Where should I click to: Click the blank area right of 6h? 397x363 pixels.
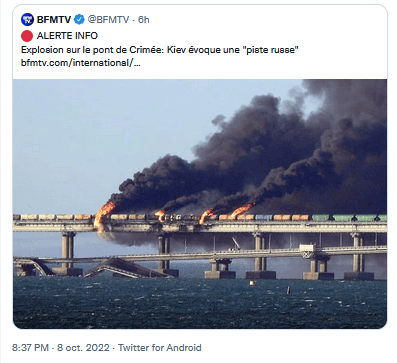267,20
